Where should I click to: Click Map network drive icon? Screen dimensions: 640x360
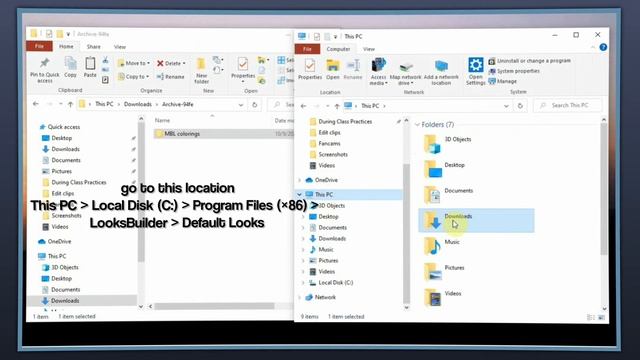(x=405, y=73)
